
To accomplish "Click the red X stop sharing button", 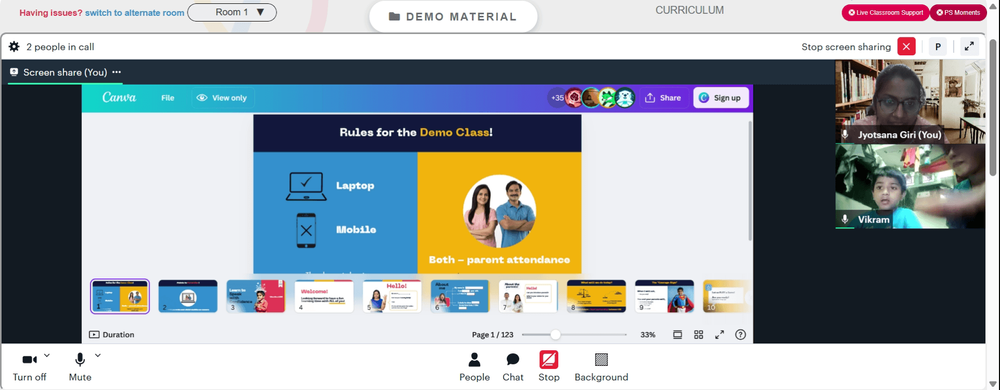I will tap(906, 47).
